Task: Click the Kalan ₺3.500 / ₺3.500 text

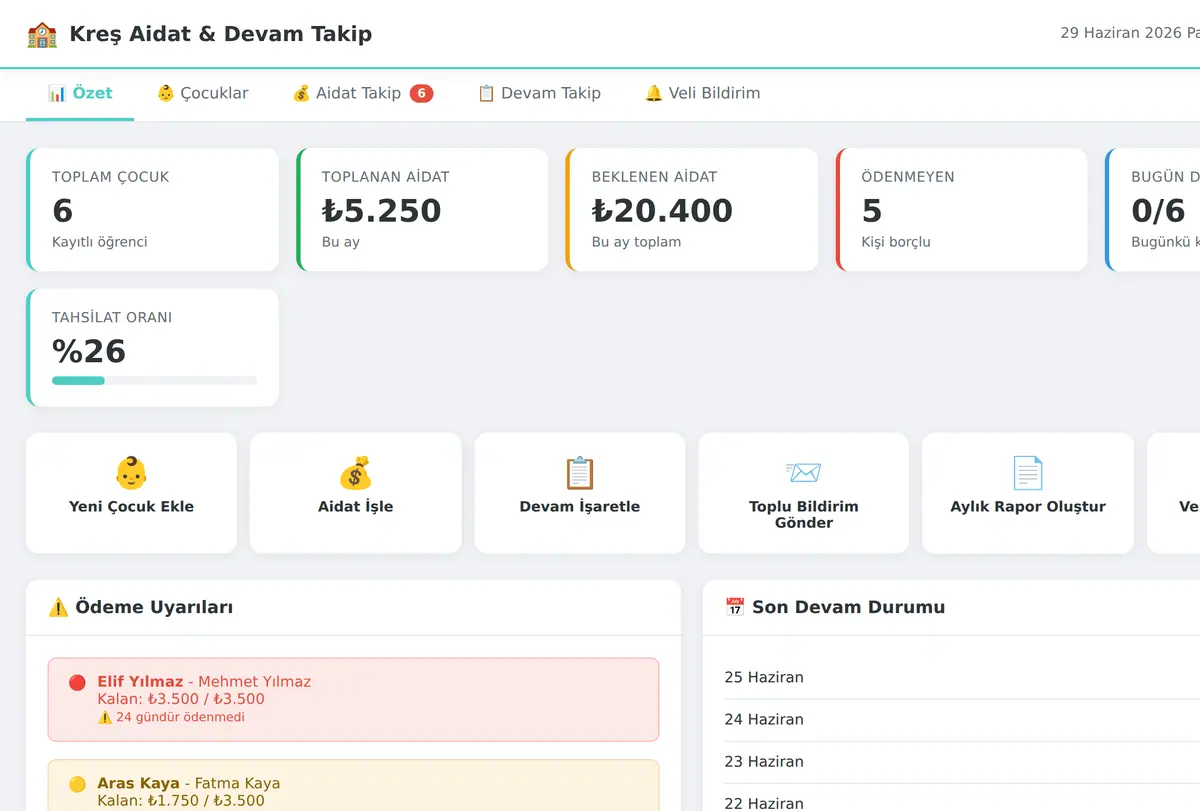Action: tap(181, 699)
